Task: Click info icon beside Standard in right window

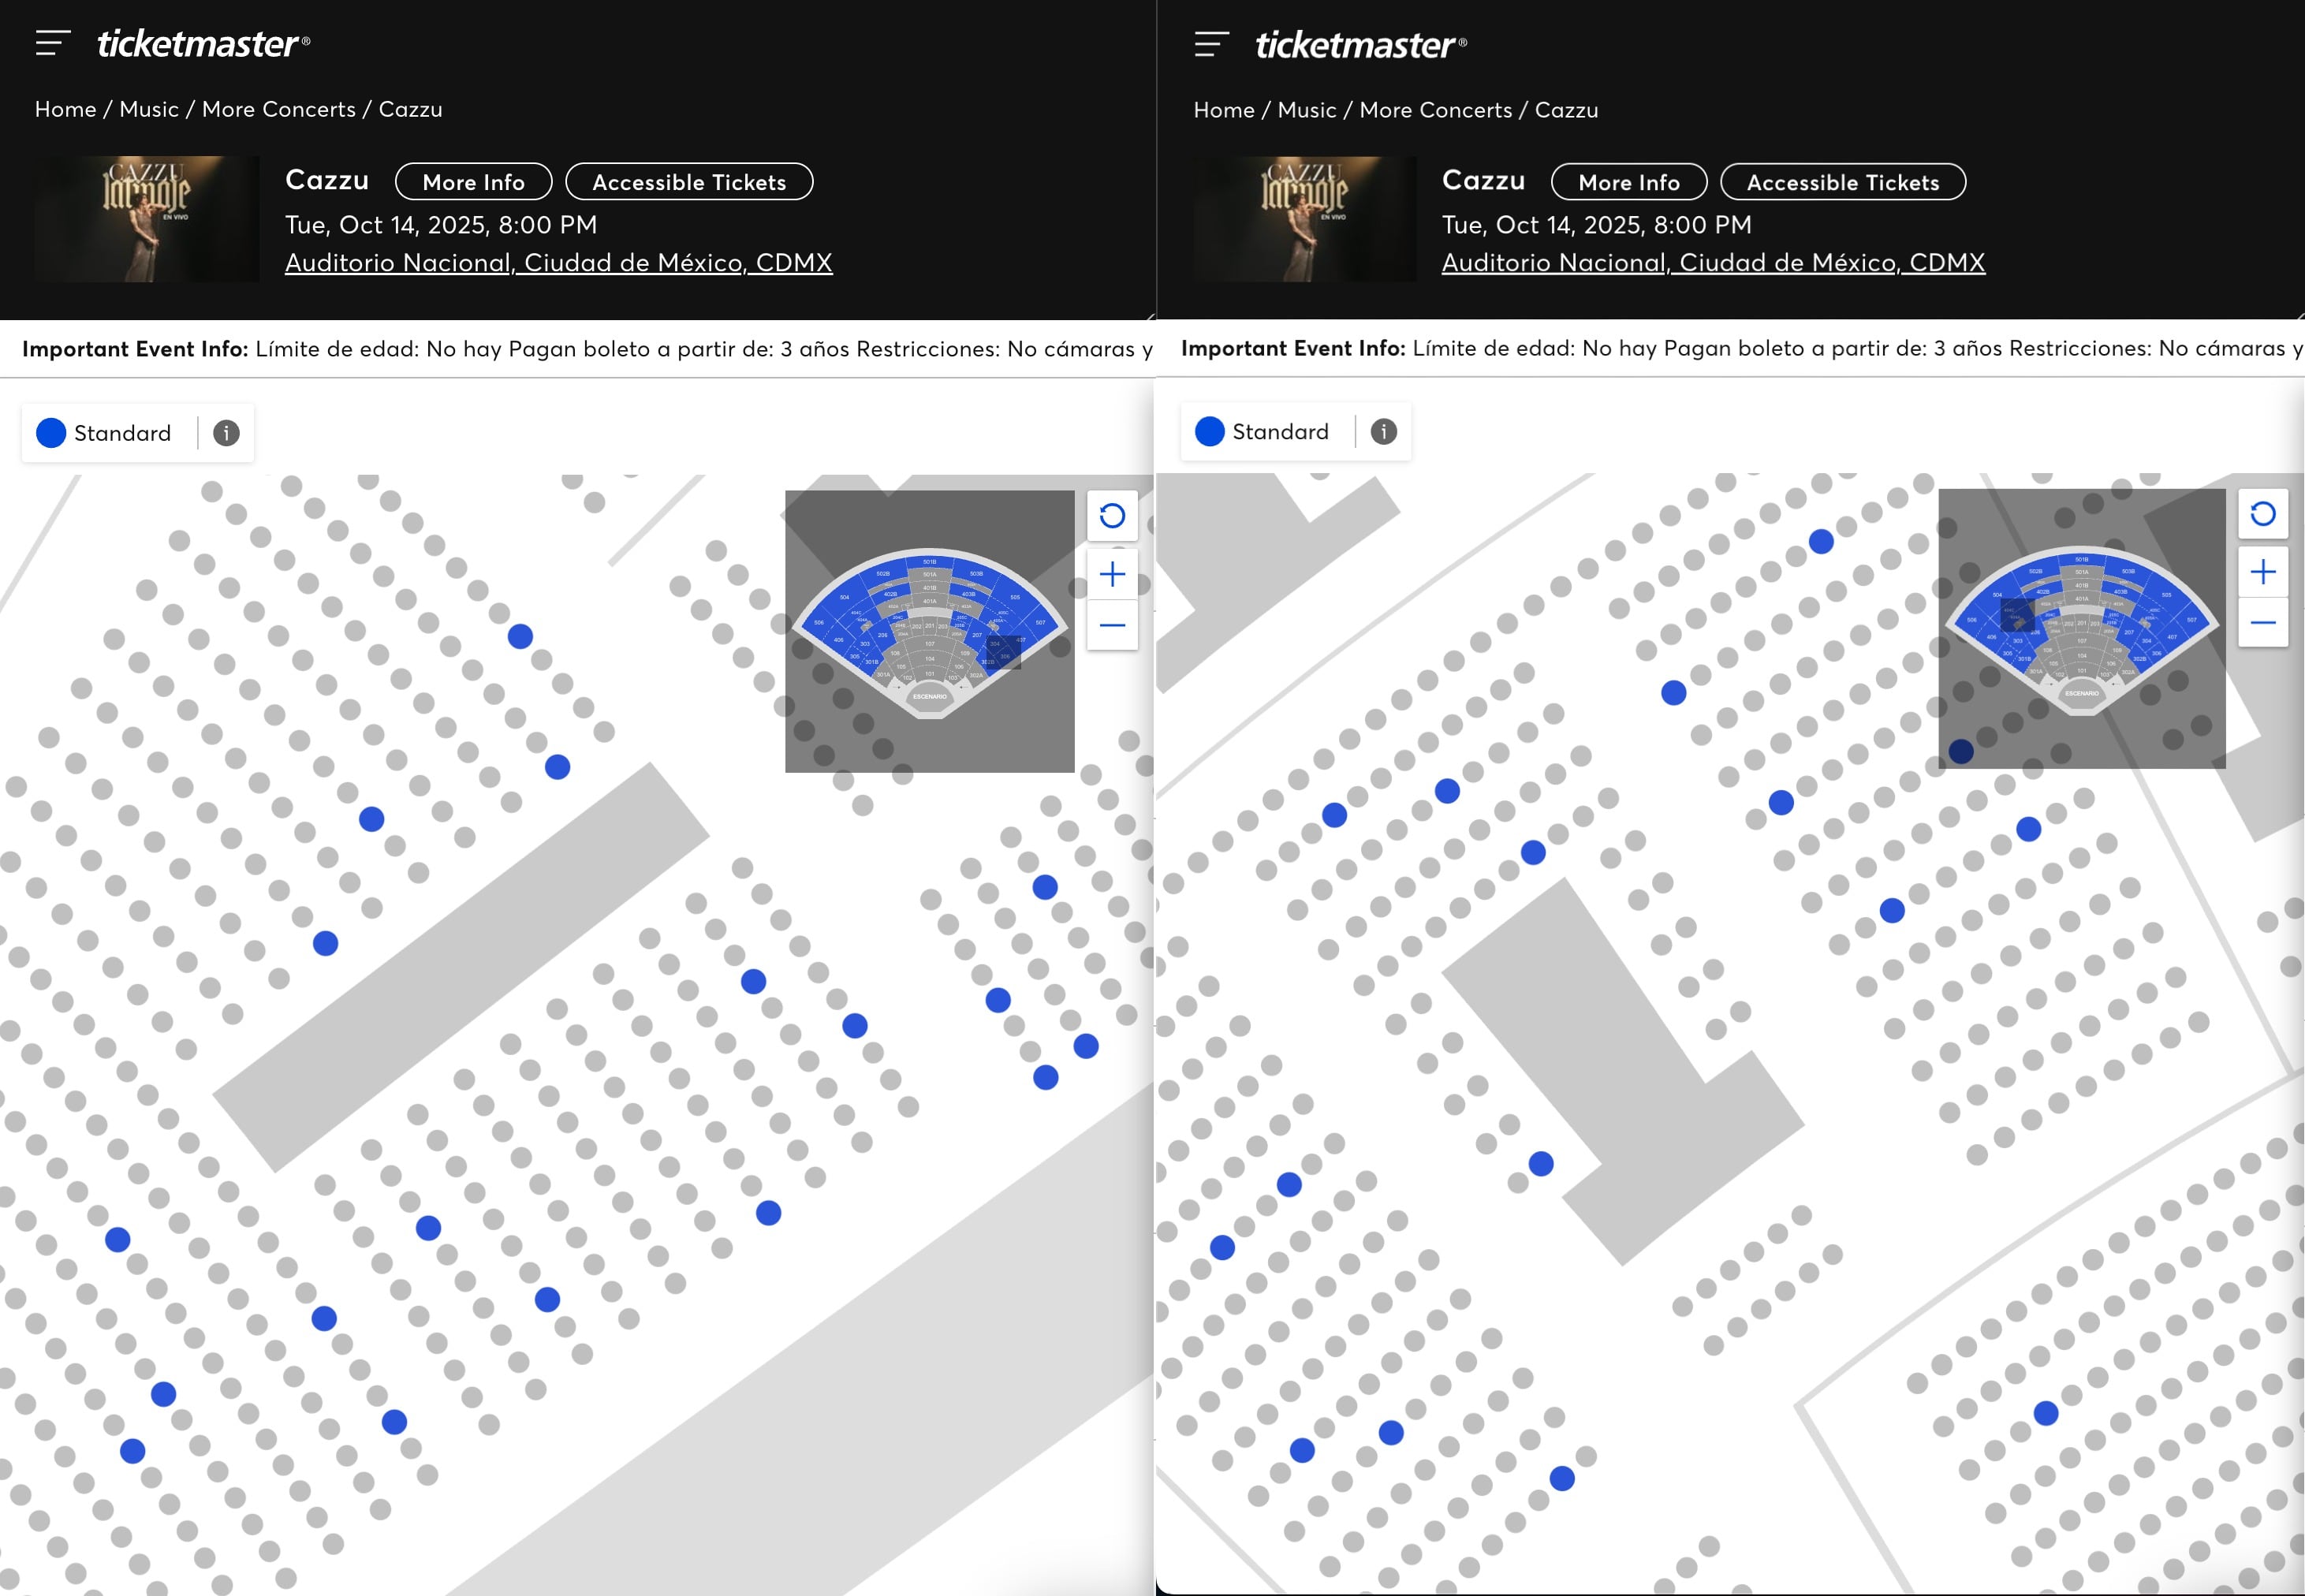Action: tap(1383, 432)
